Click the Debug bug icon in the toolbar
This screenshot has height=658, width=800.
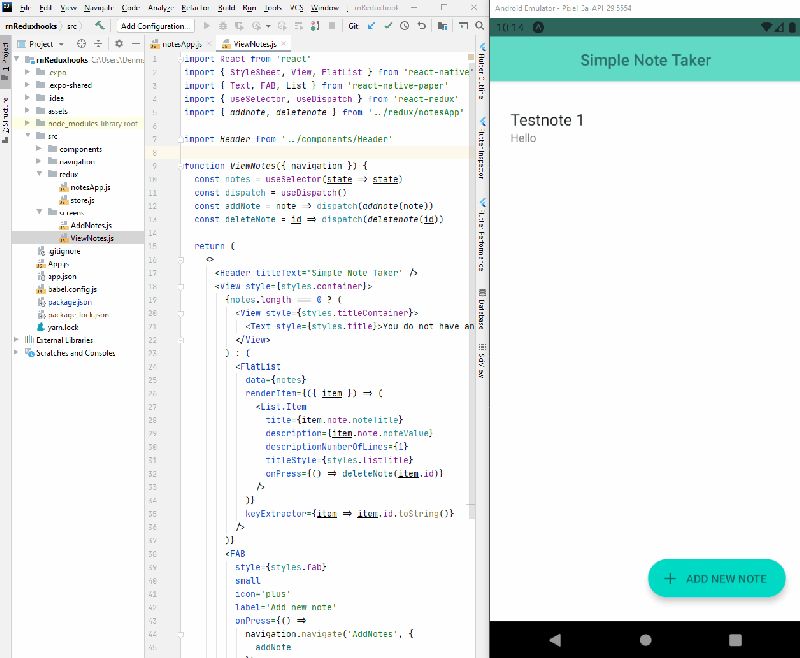click(x=225, y=24)
